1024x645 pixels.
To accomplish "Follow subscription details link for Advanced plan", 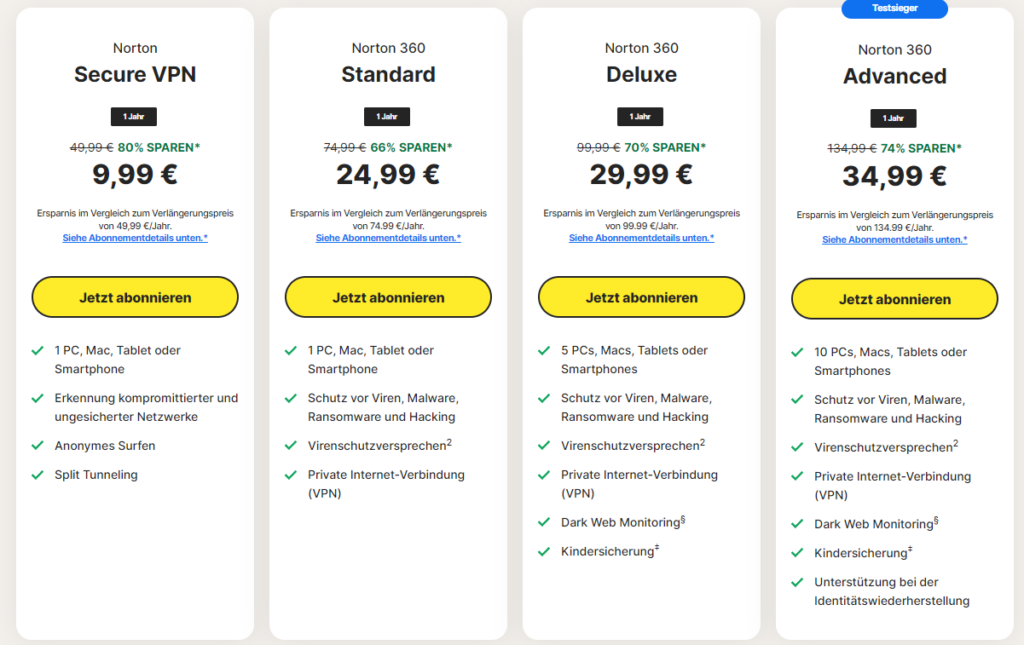I will [894, 240].
